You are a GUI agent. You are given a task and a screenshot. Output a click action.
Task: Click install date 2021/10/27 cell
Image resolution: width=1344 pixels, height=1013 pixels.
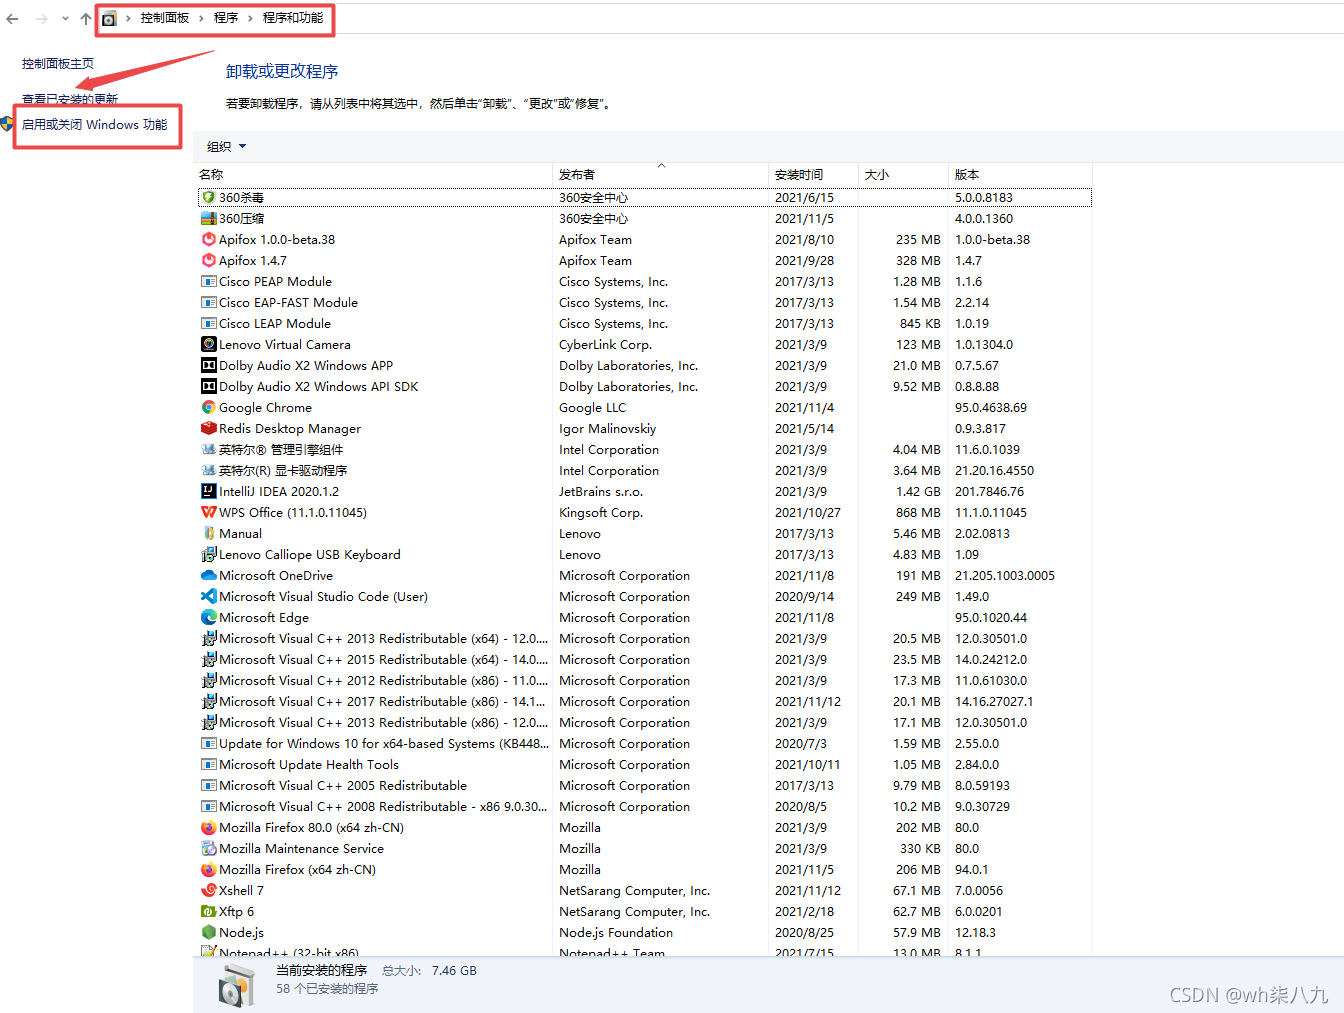[808, 512]
